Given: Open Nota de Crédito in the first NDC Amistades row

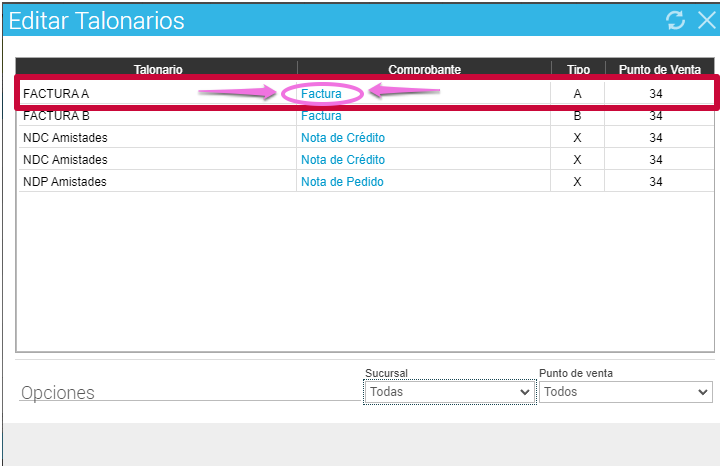Looking at the screenshot, I should (343, 138).
